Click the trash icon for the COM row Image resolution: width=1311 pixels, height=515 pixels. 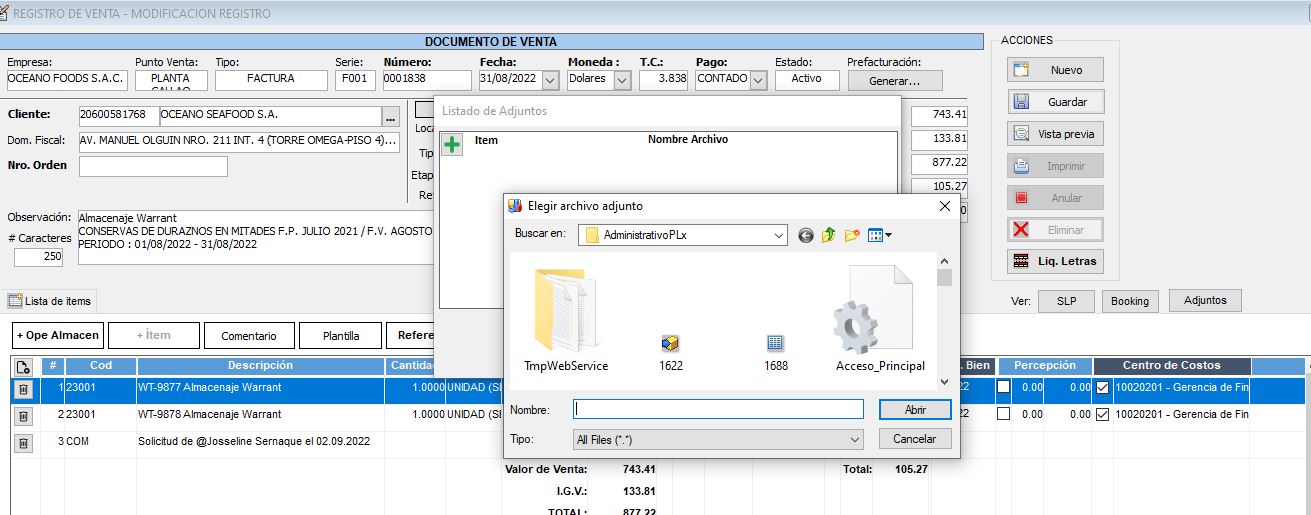coord(24,442)
